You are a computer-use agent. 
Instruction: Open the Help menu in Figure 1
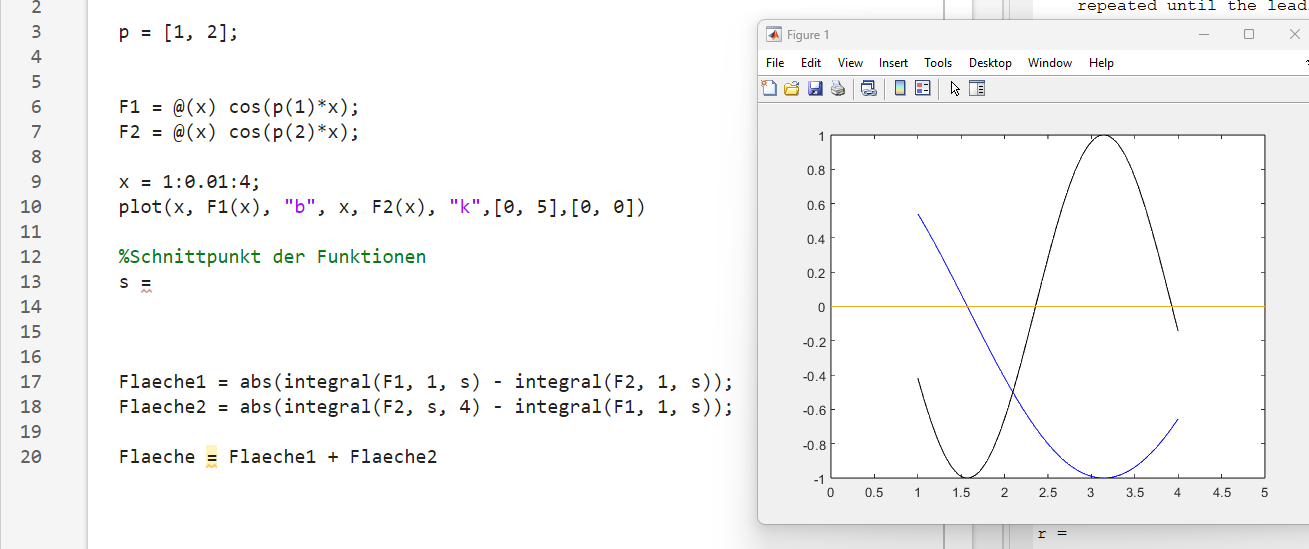point(1101,62)
